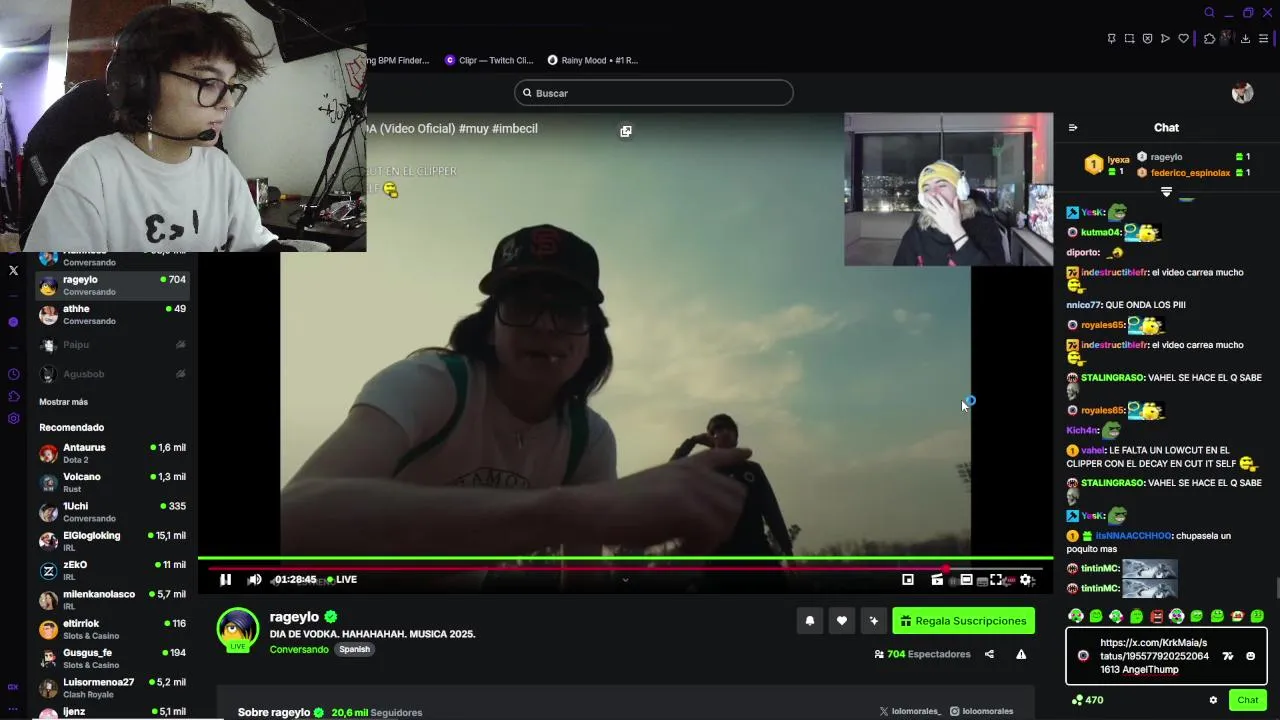Open milenkanolasco channel
This screenshot has width=1280, height=720.
pyautogui.click(x=112, y=600)
